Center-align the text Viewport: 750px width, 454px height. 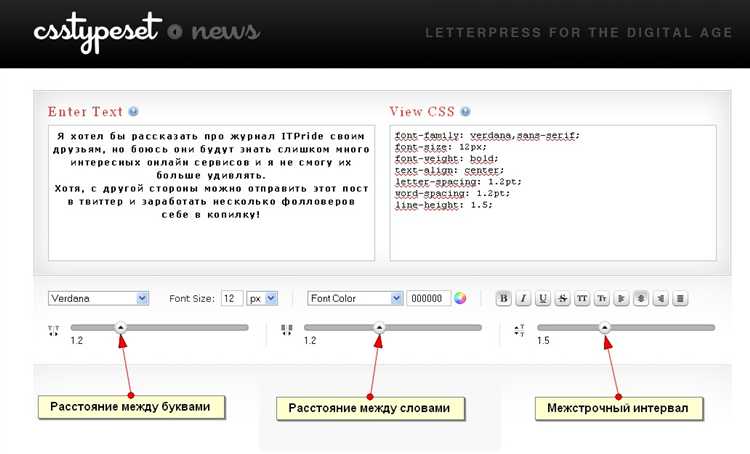pyautogui.click(x=641, y=298)
